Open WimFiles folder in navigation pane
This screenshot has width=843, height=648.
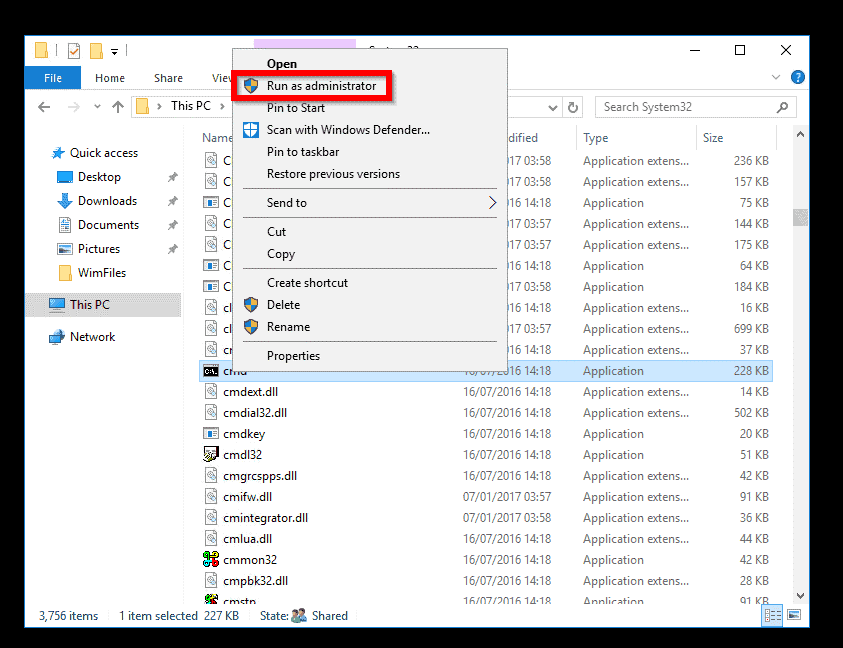(x=102, y=273)
